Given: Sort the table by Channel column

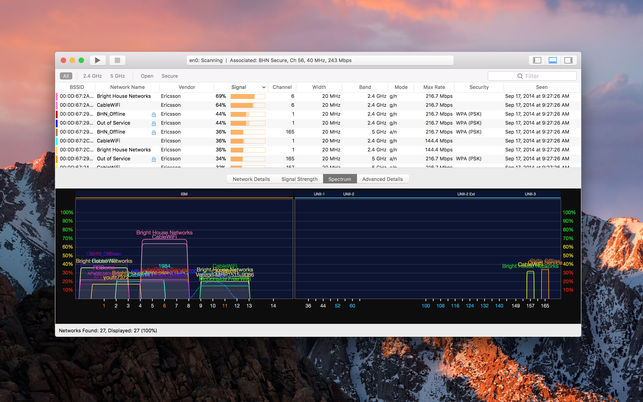Looking at the screenshot, I should tap(282, 87).
